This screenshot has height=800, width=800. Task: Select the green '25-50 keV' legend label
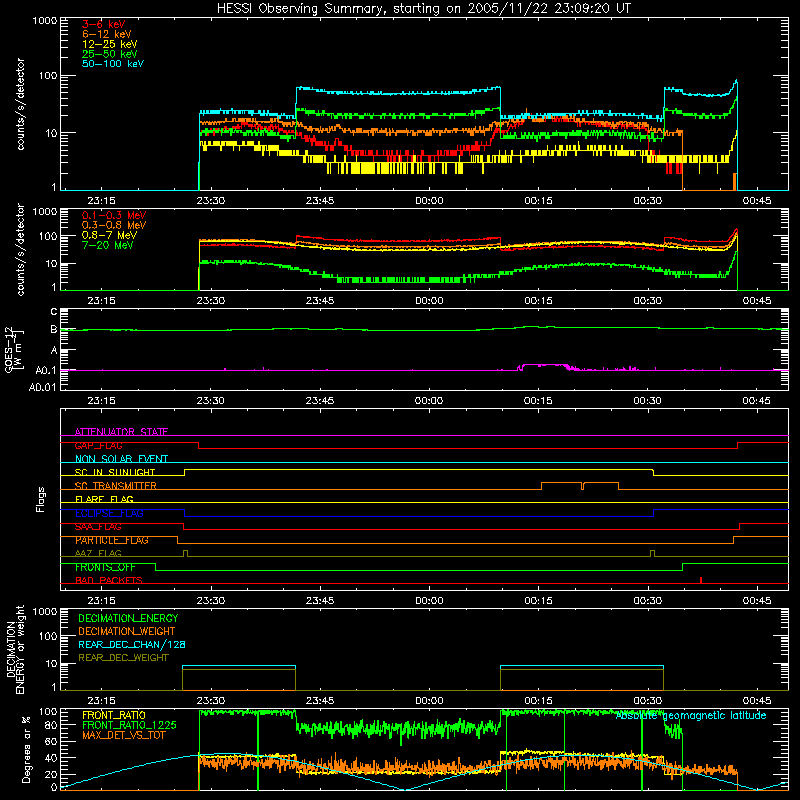point(109,54)
